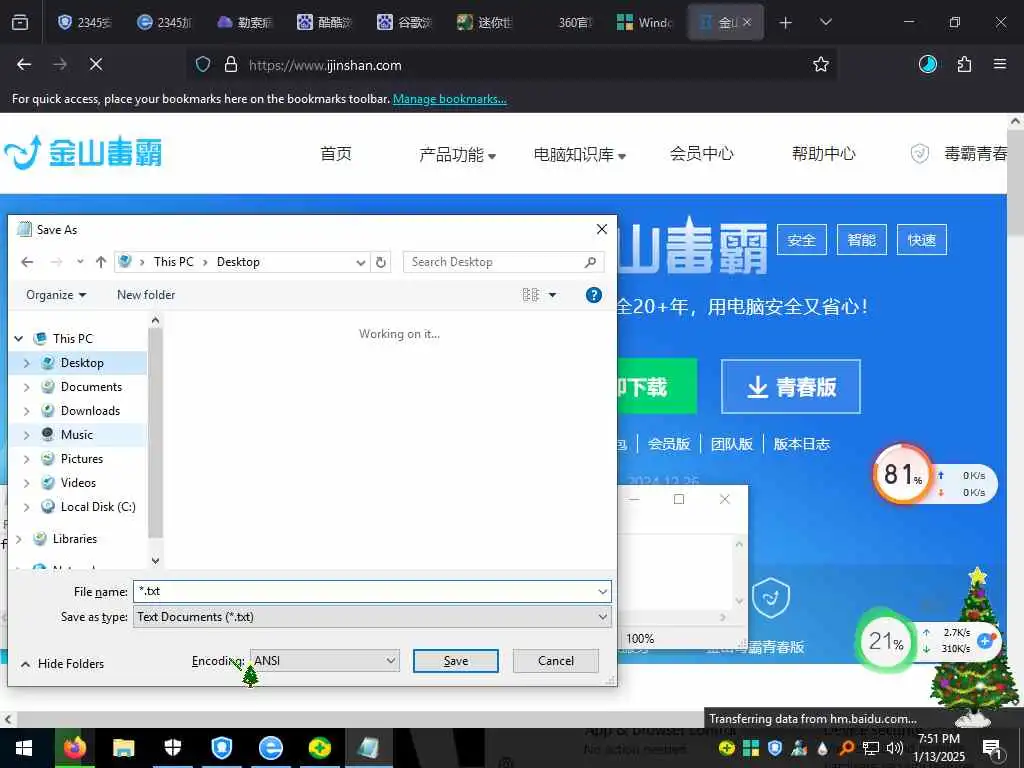Open the Firefox hamburger application menu
The height and width of the screenshot is (768, 1024).
point(1000,64)
